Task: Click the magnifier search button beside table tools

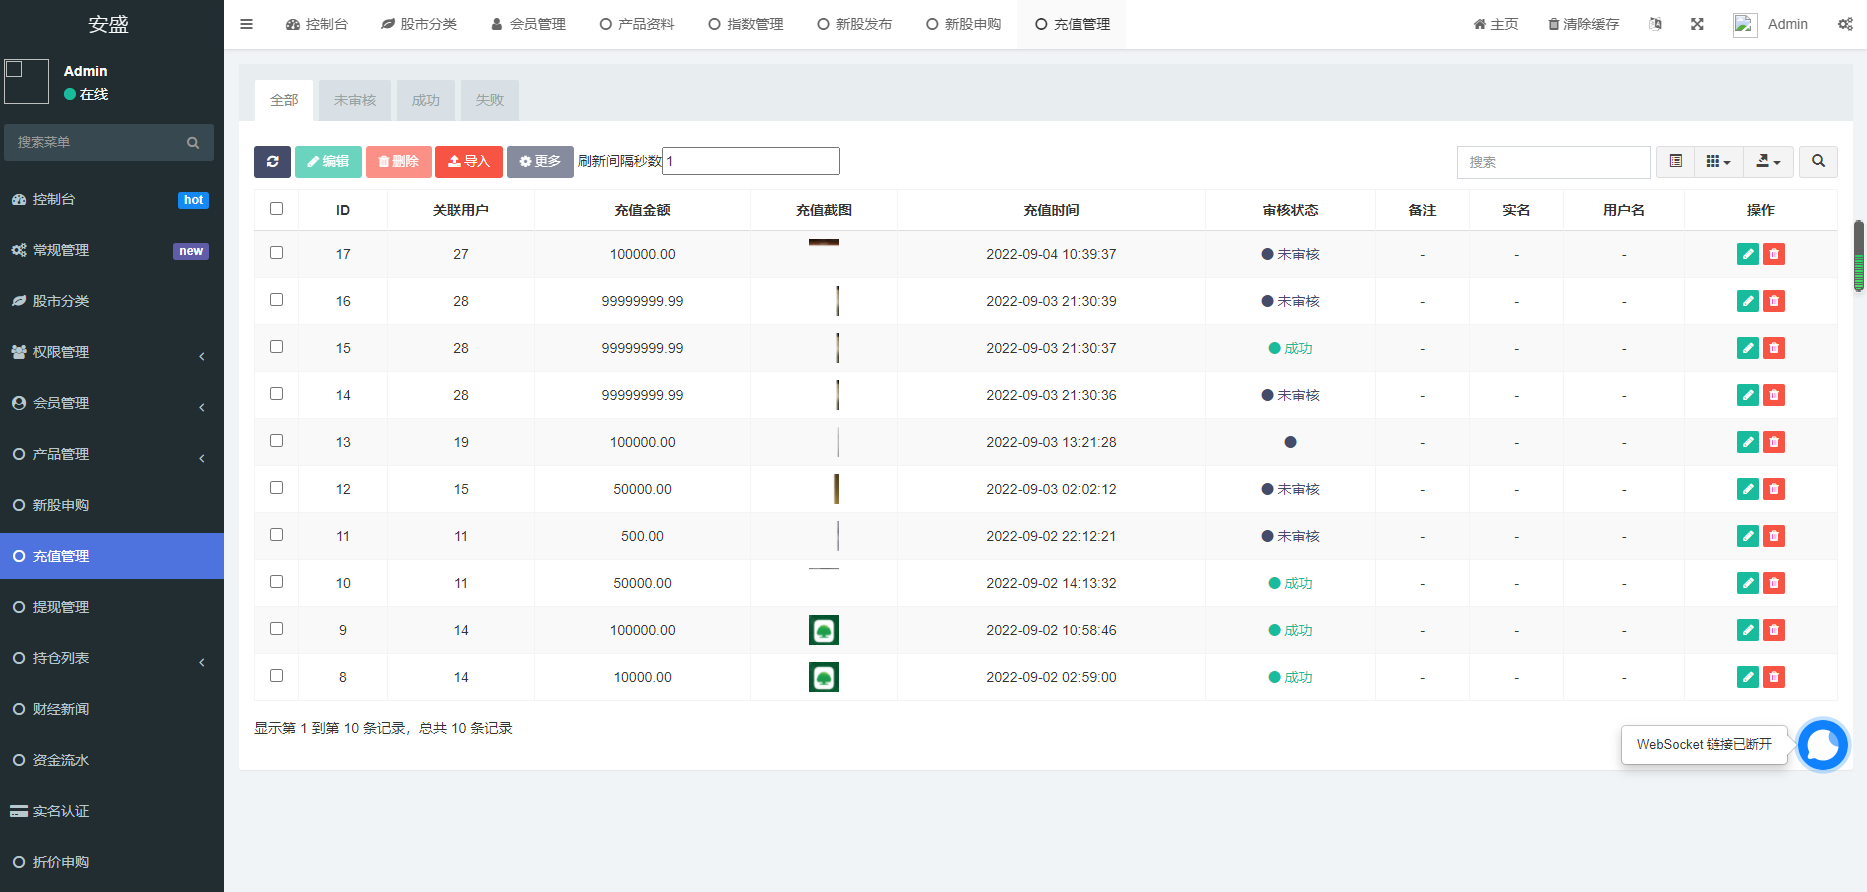Action: pos(1818,161)
